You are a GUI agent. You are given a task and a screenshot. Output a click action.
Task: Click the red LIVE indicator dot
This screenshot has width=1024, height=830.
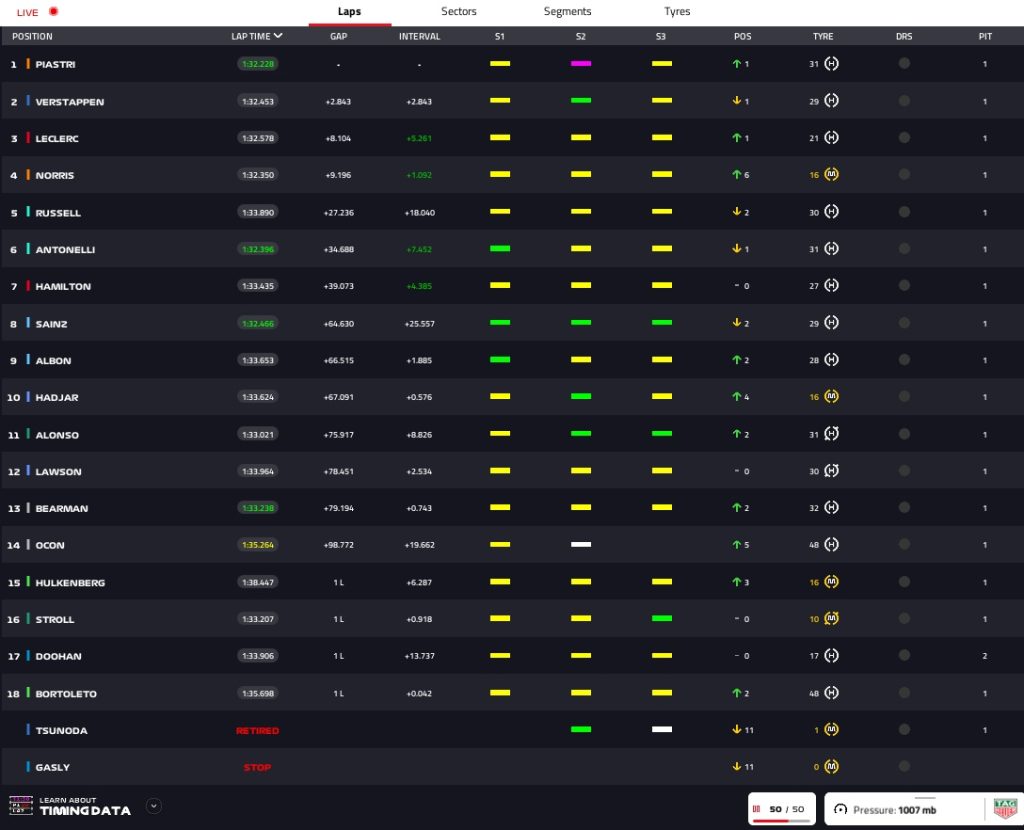pyautogui.click(x=54, y=12)
